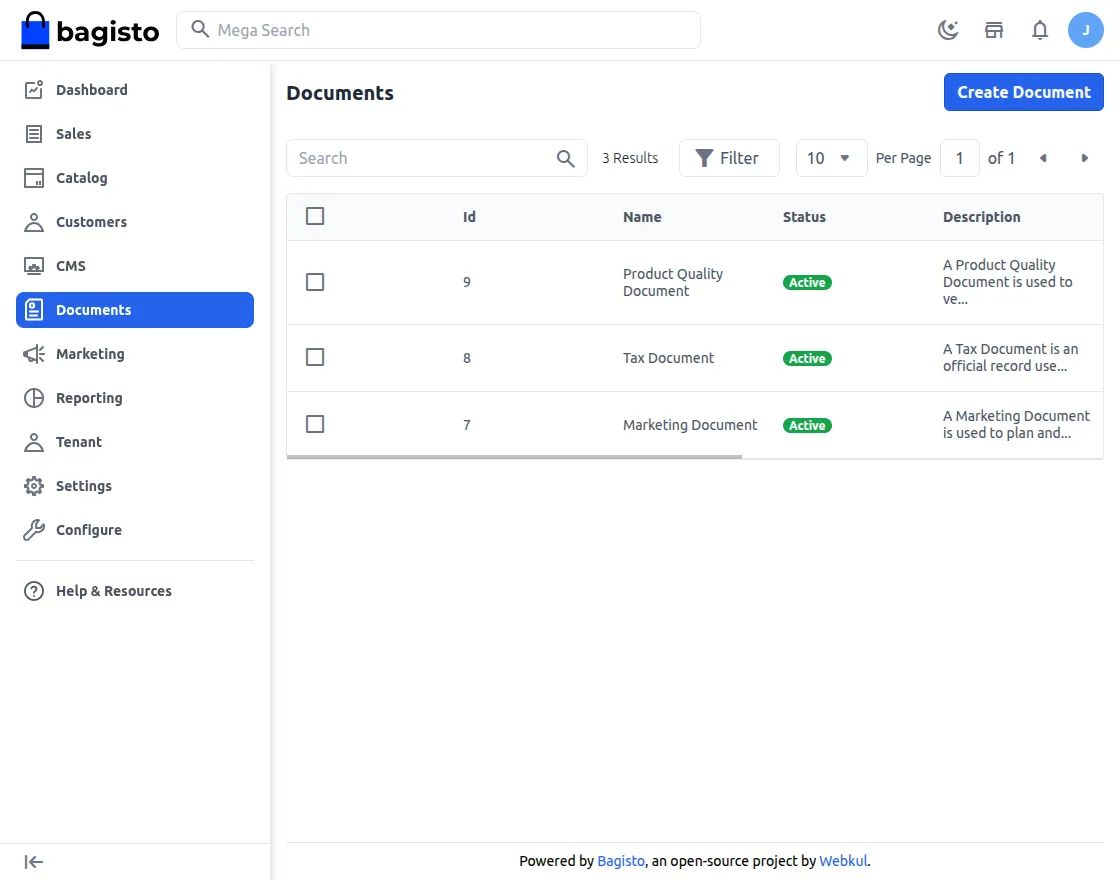Check the Product Quality Document row

315,282
